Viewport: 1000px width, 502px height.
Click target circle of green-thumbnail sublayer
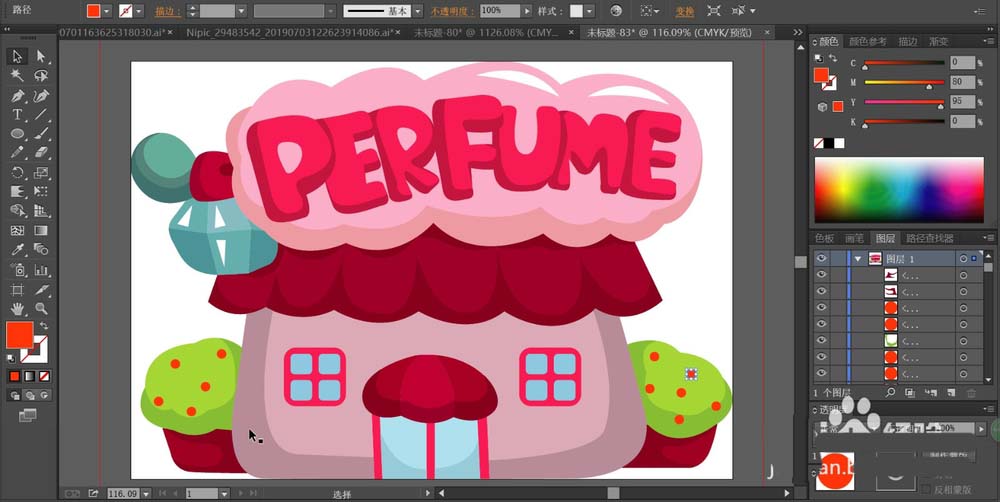(x=963, y=341)
